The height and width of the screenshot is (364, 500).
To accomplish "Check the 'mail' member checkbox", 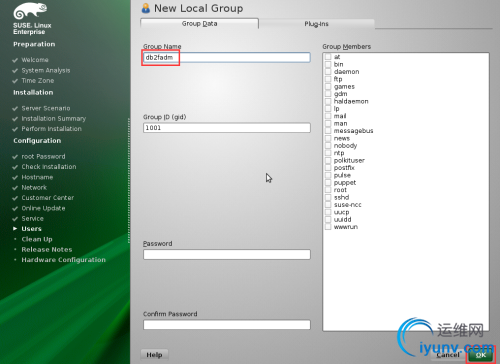I will pyautogui.click(x=328, y=116).
